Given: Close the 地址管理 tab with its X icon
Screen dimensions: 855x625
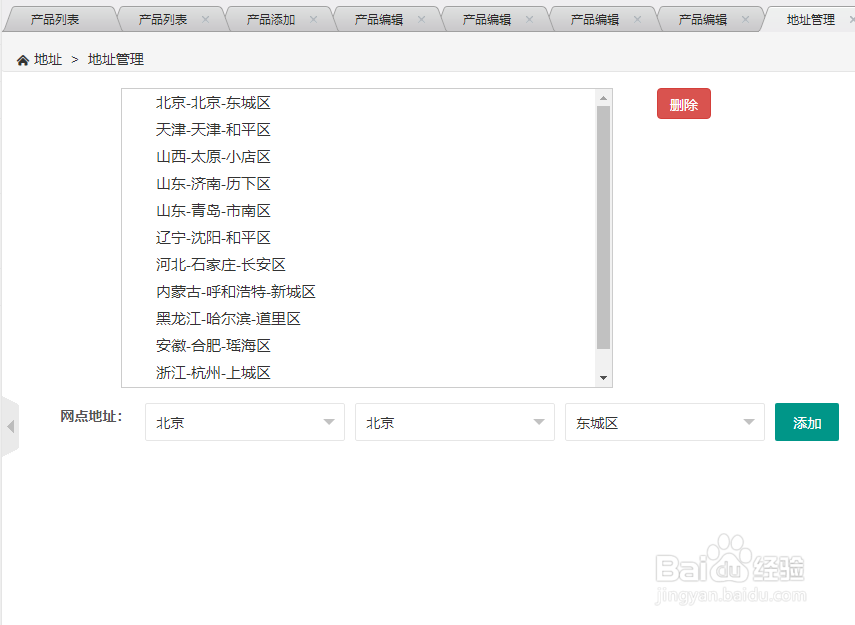Looking at the screenshot, I should [x=850, y=17].
